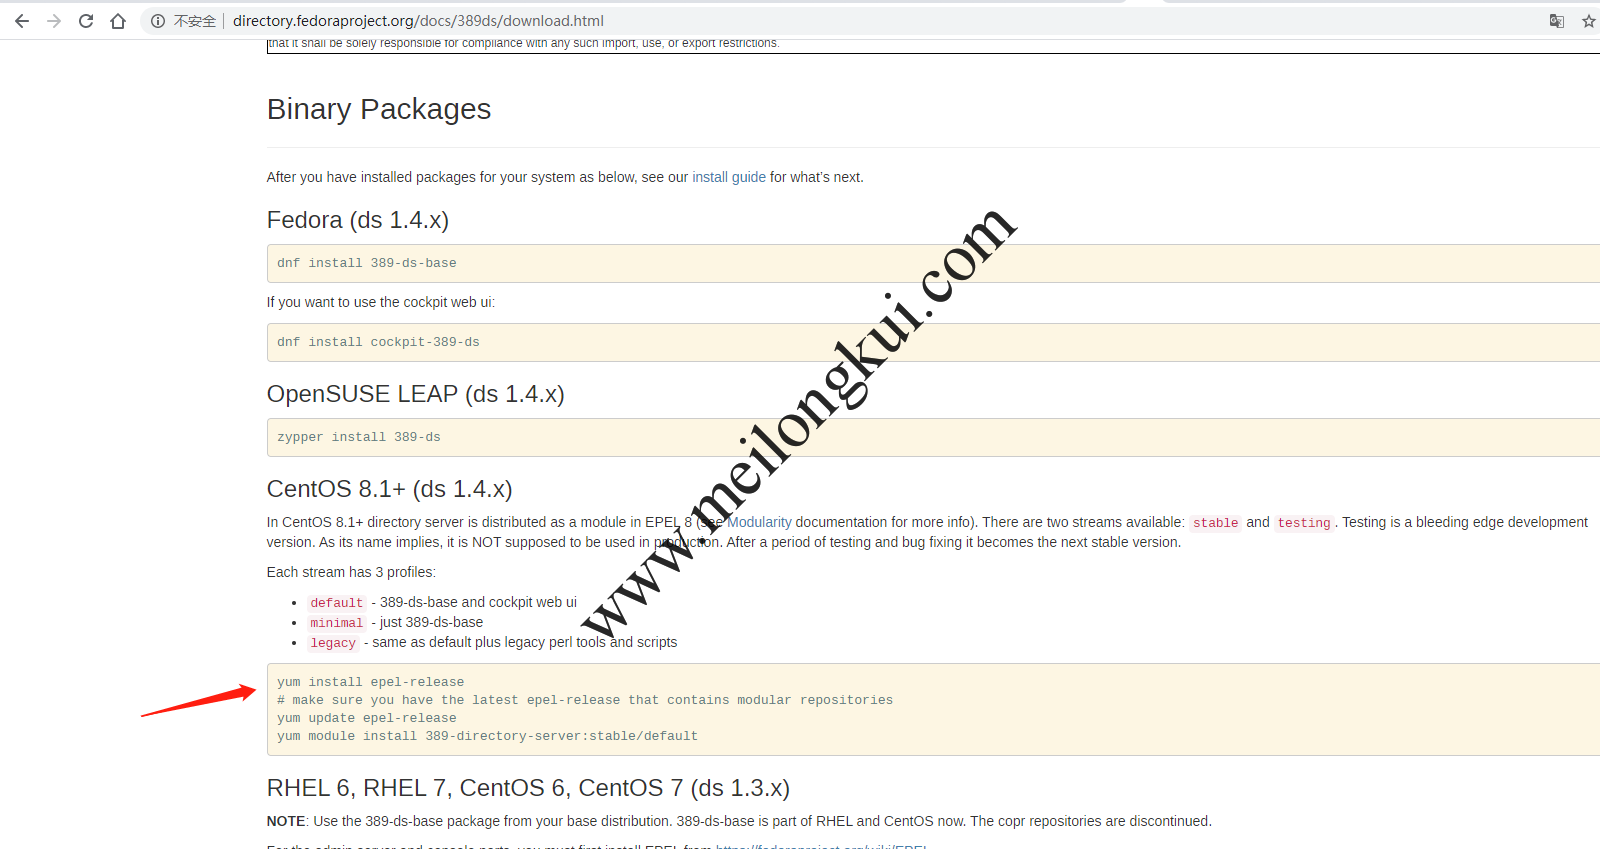This screenshot has width=1600, height=849.
Task: Click the NOTE paragraph about 389-ds-base
Action: coord(739,821)
